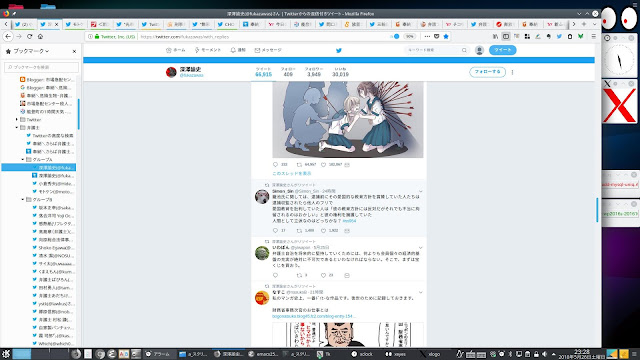Open the Simon_Sin tweet dropdown caret

click(420, 191)
